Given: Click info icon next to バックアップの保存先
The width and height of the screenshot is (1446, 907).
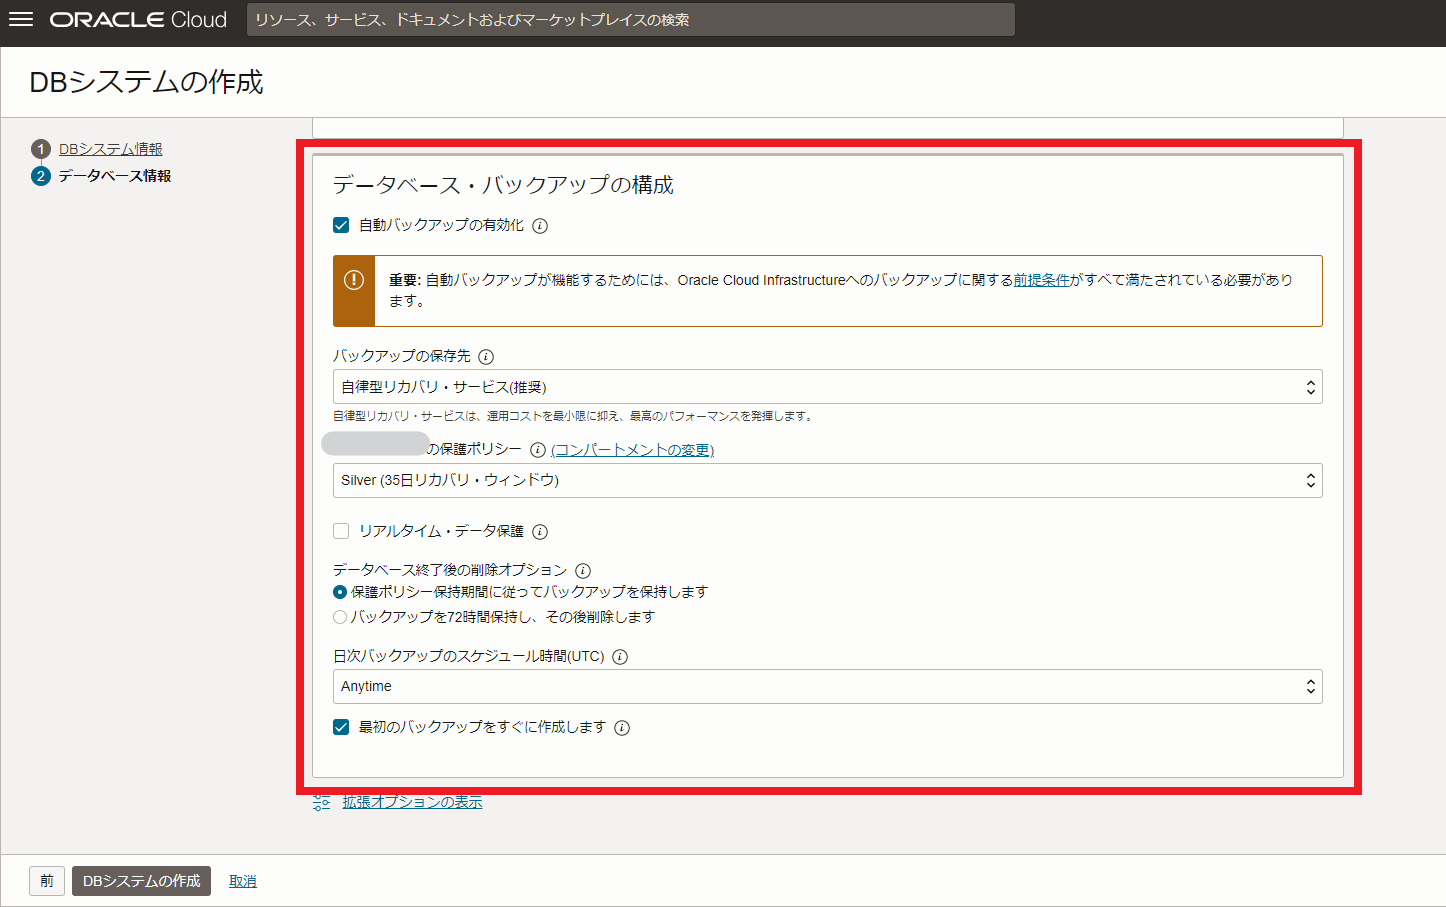Looking at the screenshot, I should (486, 357).
